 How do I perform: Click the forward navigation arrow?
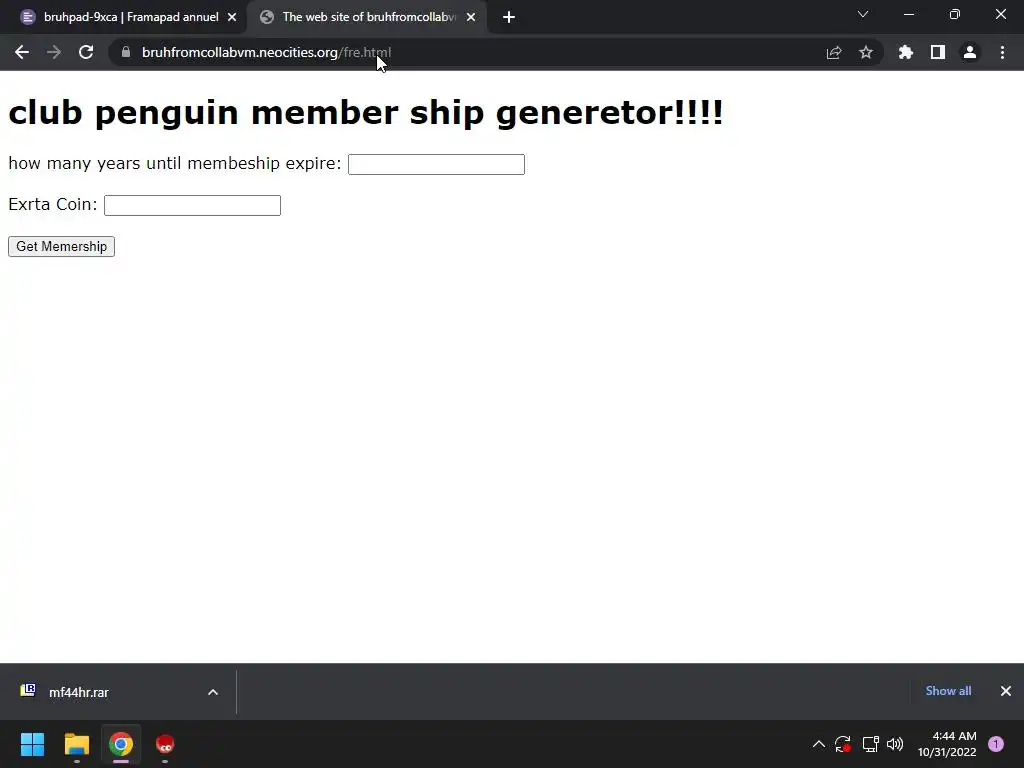(x=54, y=52)
